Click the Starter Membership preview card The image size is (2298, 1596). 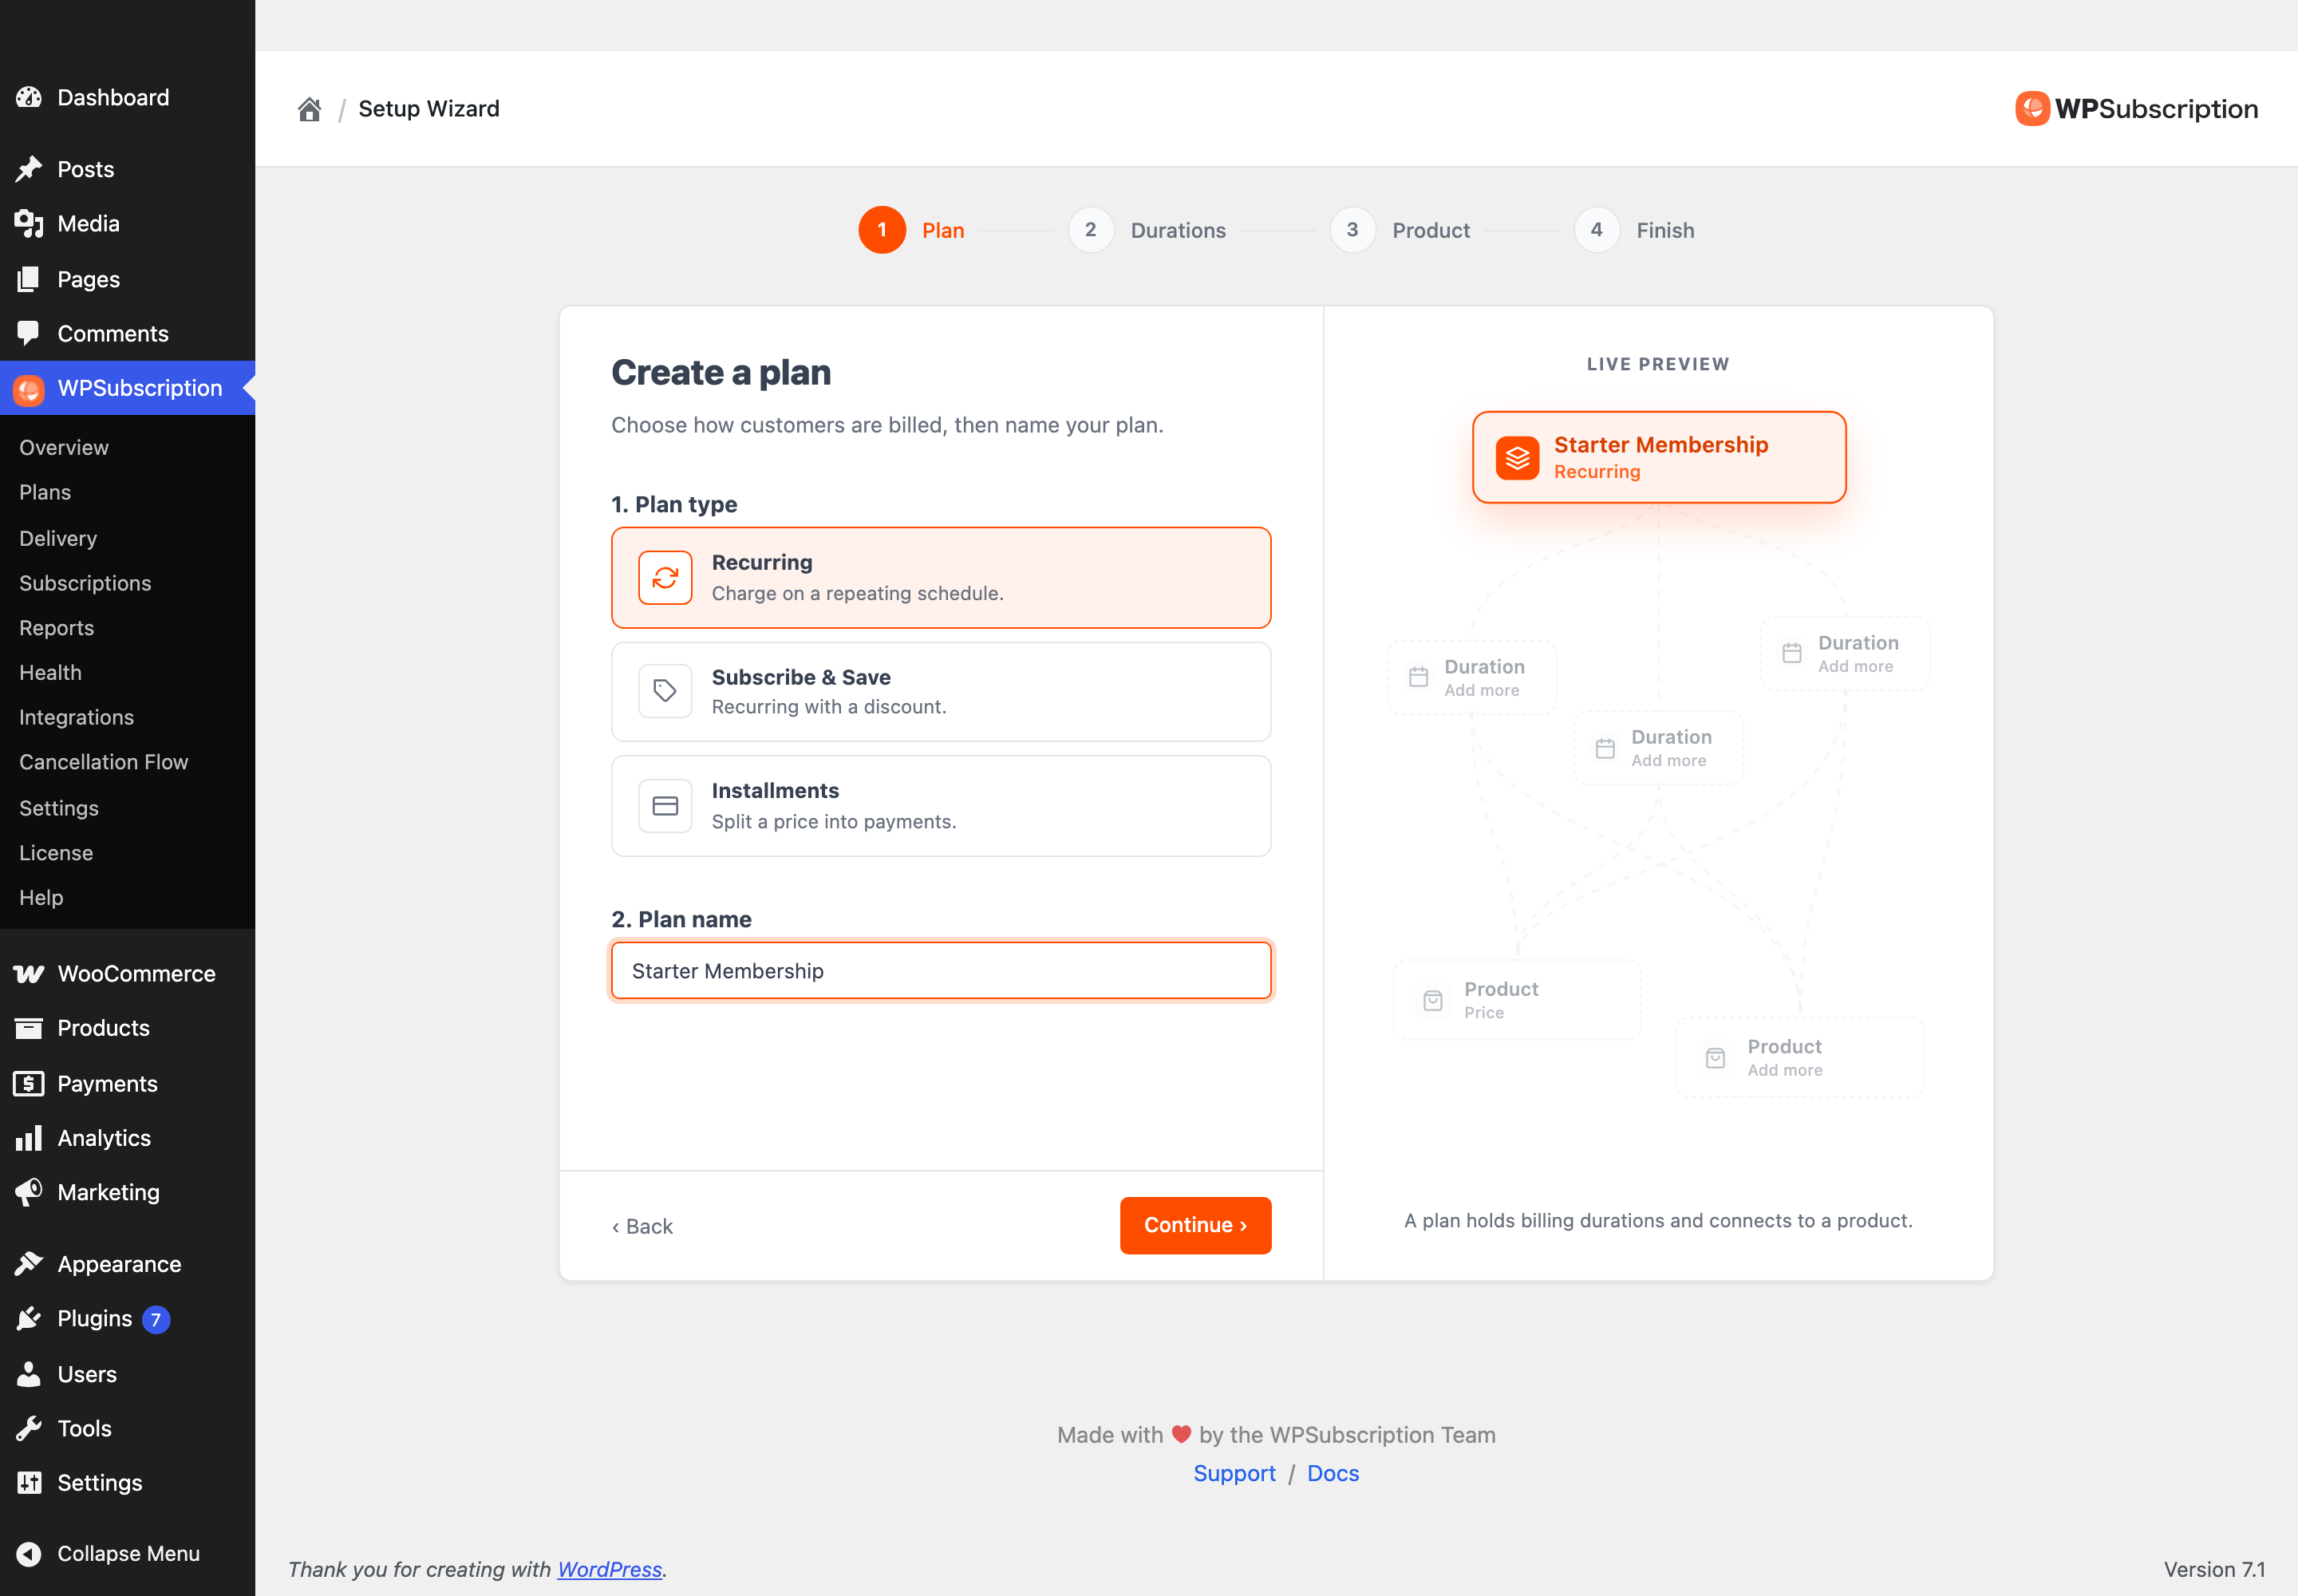tap(1659, 458)
